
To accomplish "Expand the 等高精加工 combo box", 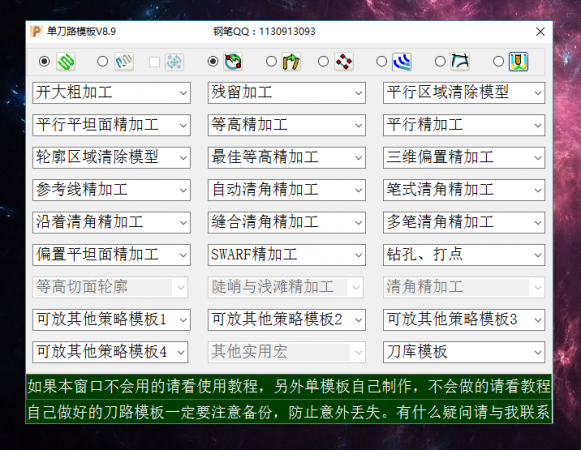I will (286, 125).
